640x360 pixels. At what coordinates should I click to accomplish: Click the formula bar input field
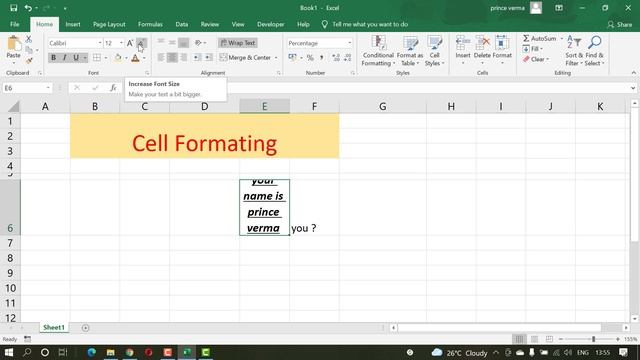376,88
